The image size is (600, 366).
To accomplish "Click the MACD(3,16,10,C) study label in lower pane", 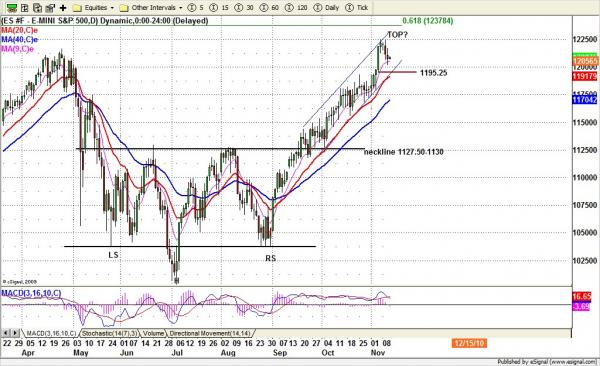I will click(31, 293).
